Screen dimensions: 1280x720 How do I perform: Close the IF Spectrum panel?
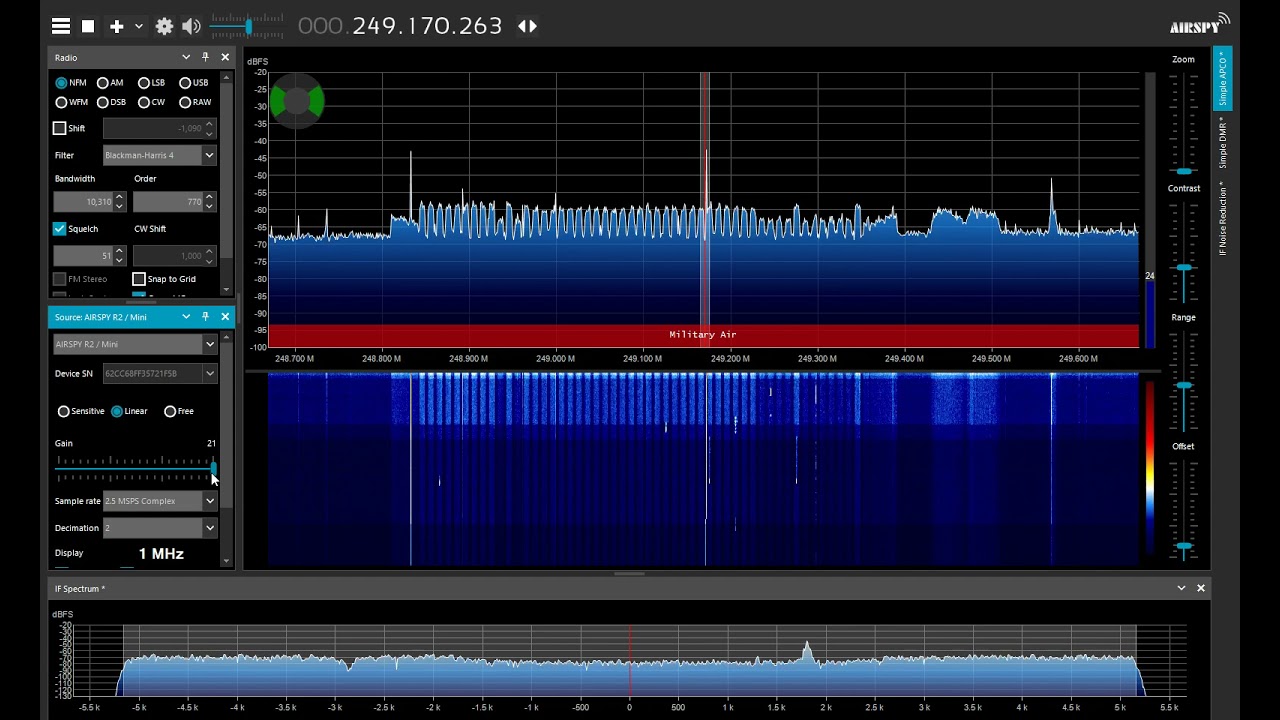point(1201,588)
